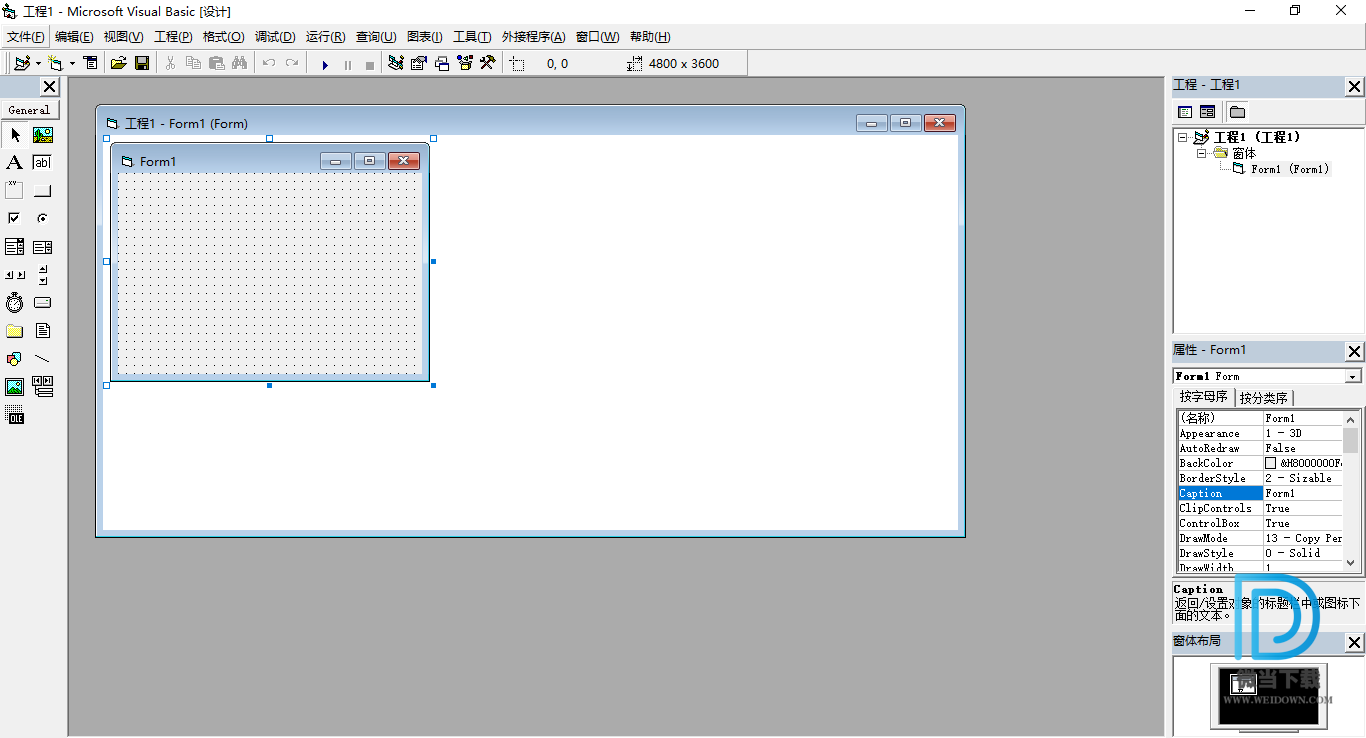Open the 编辑(E) menu

(74, 37)
